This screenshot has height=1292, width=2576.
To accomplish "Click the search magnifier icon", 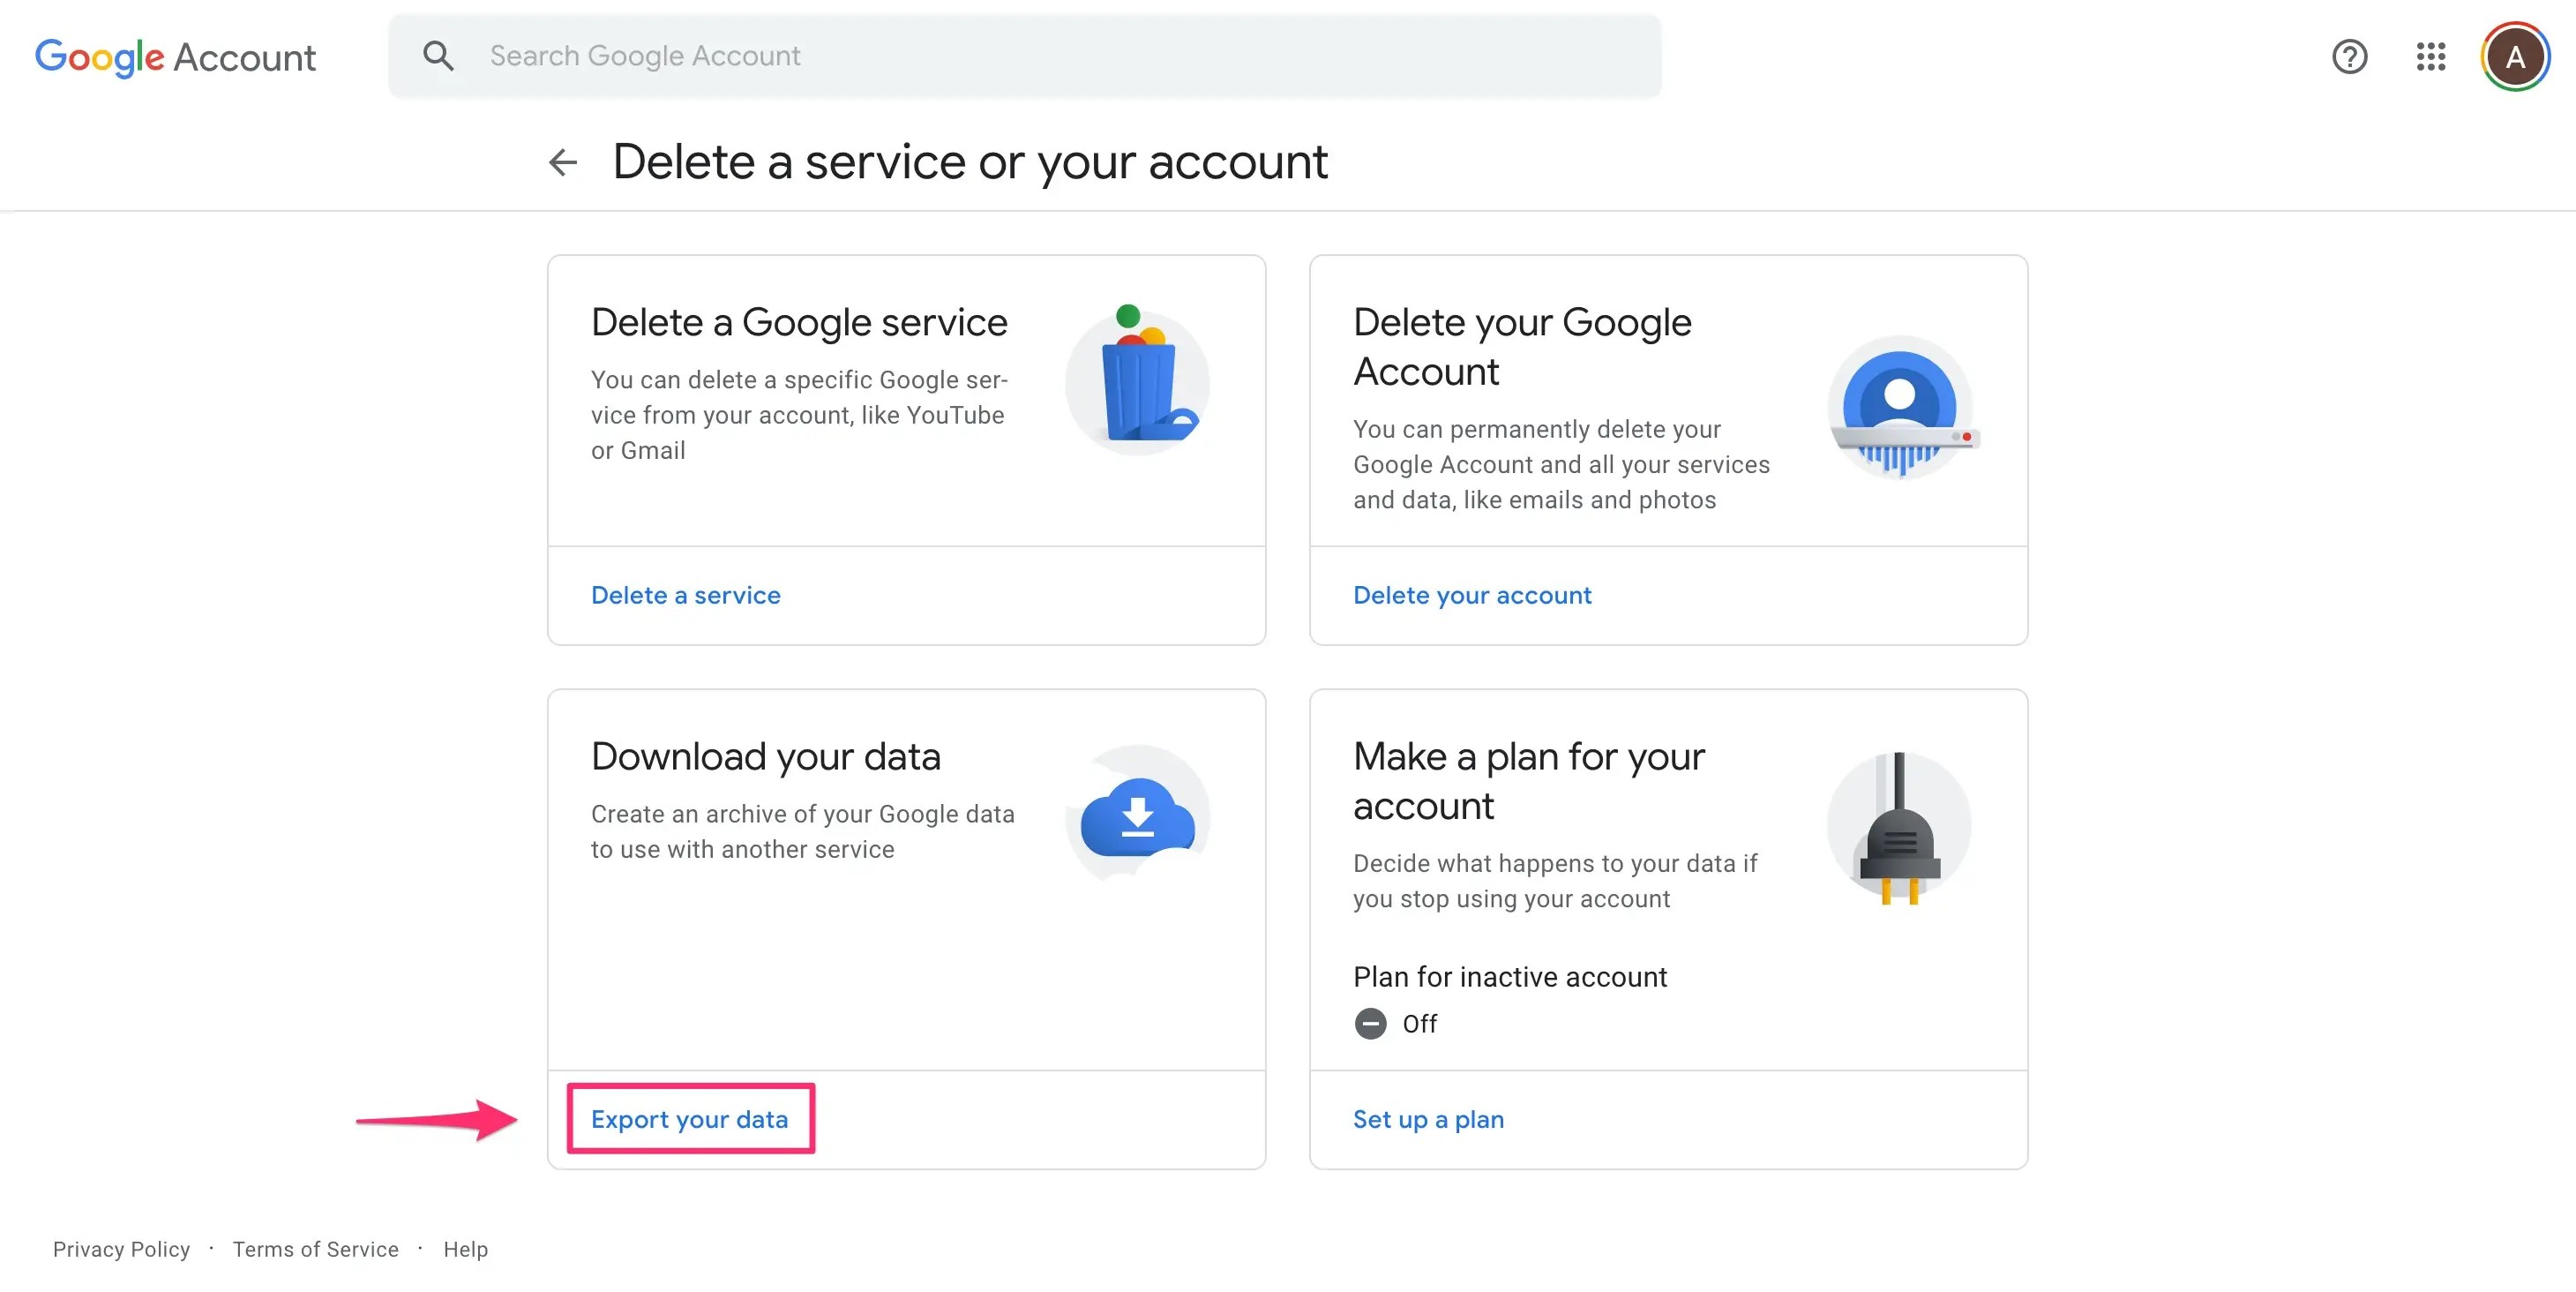I will click(x=438, y=56).
